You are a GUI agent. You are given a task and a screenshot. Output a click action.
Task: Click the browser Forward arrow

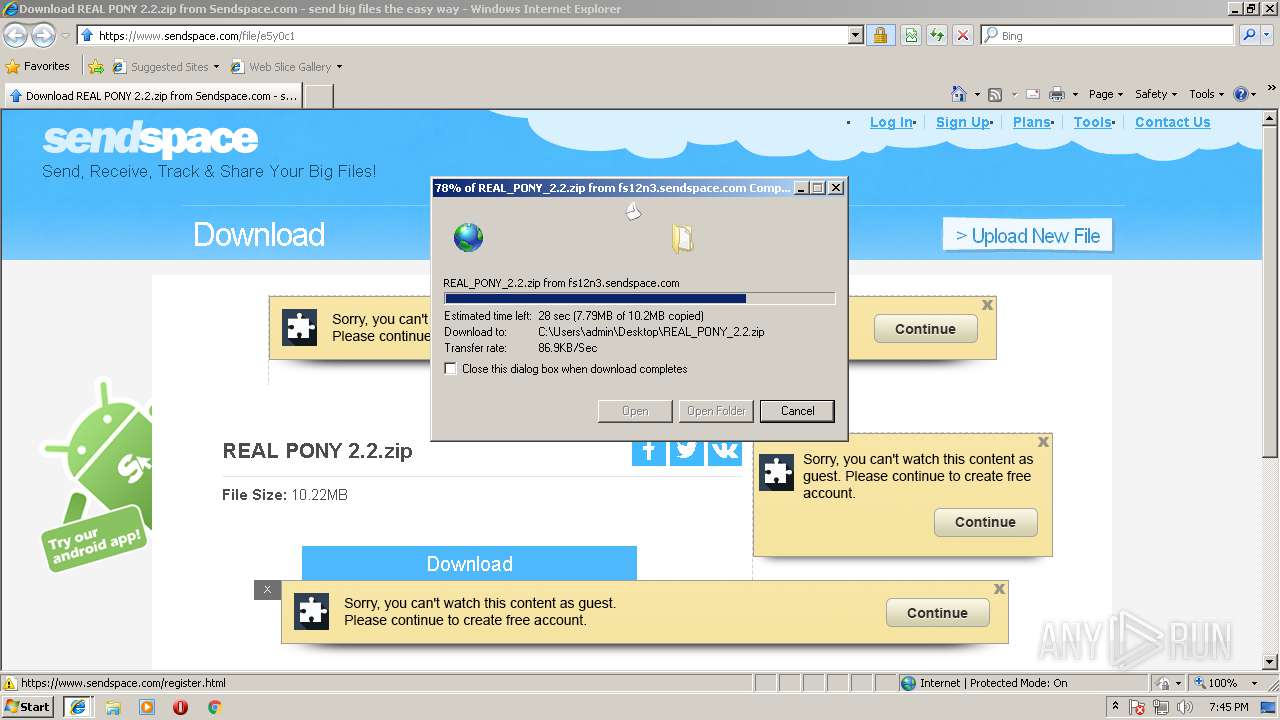click(x=43, y=35)
